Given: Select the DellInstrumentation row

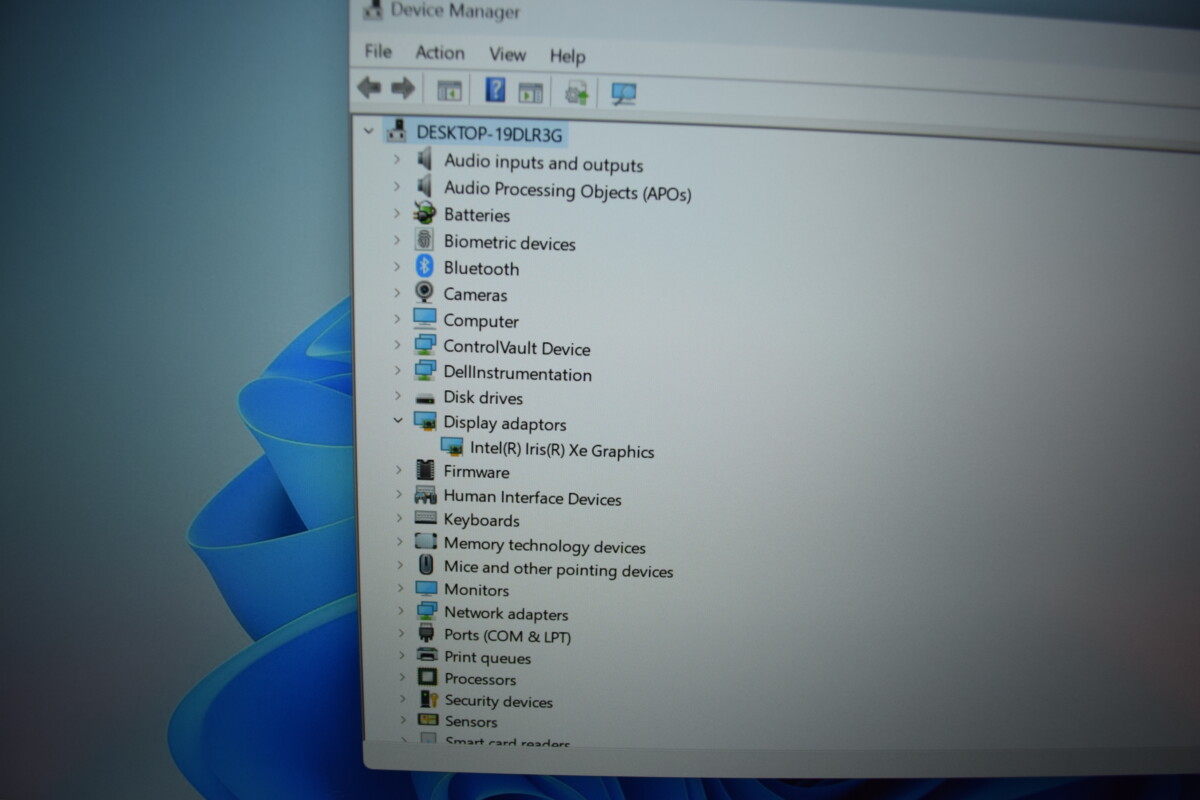Looking at the screenshot, I should pos(517,374).
